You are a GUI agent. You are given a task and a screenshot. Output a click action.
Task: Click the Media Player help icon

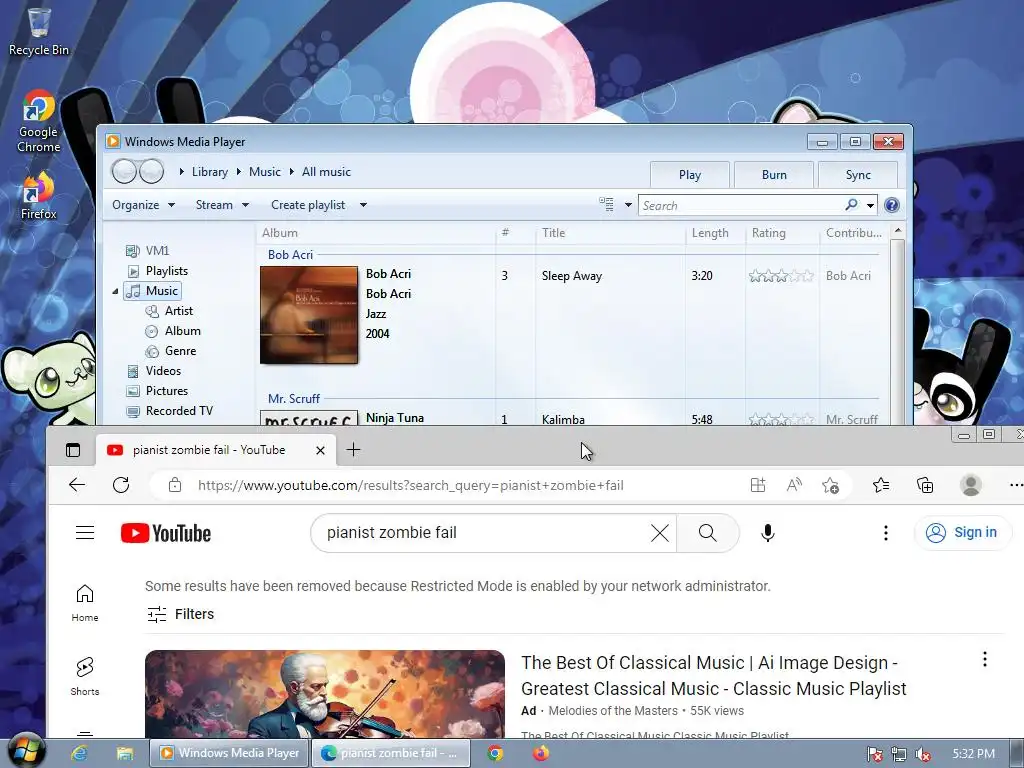click(x=891, y=205)
